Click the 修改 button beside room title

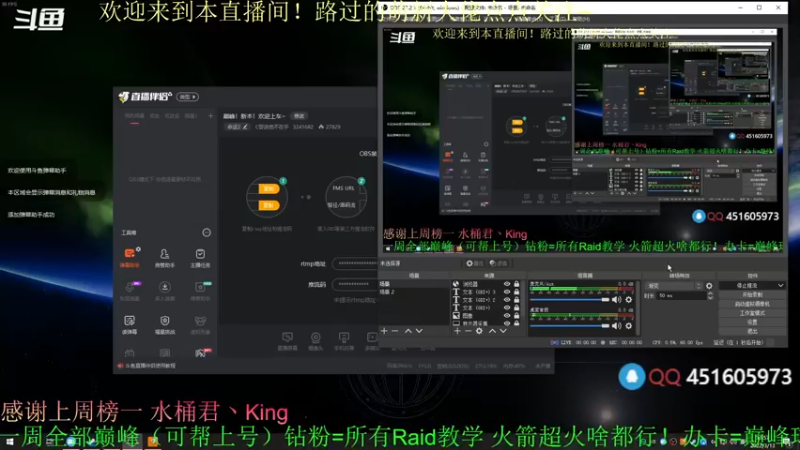click(299, 116)
